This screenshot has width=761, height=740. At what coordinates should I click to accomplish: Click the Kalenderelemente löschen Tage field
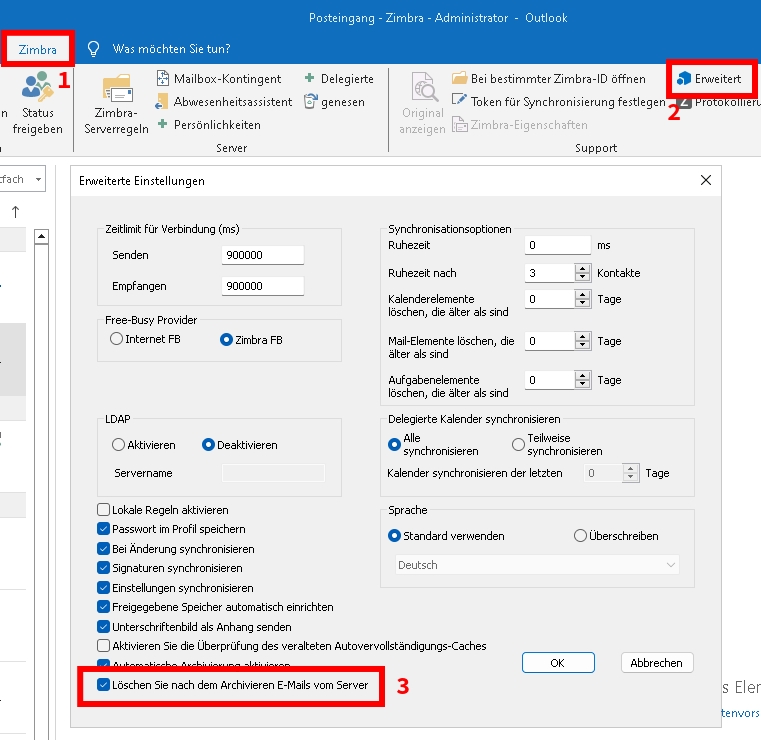(549, 299)
